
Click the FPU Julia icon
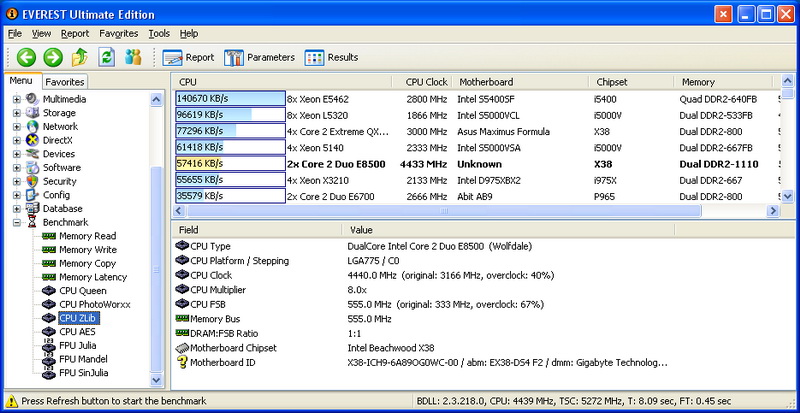(x=49, y=346)
